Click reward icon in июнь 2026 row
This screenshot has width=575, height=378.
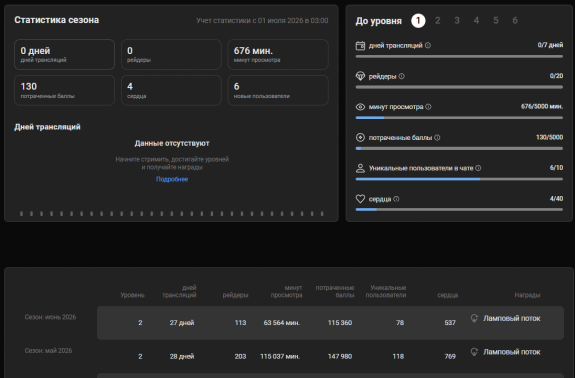point(474,318)
